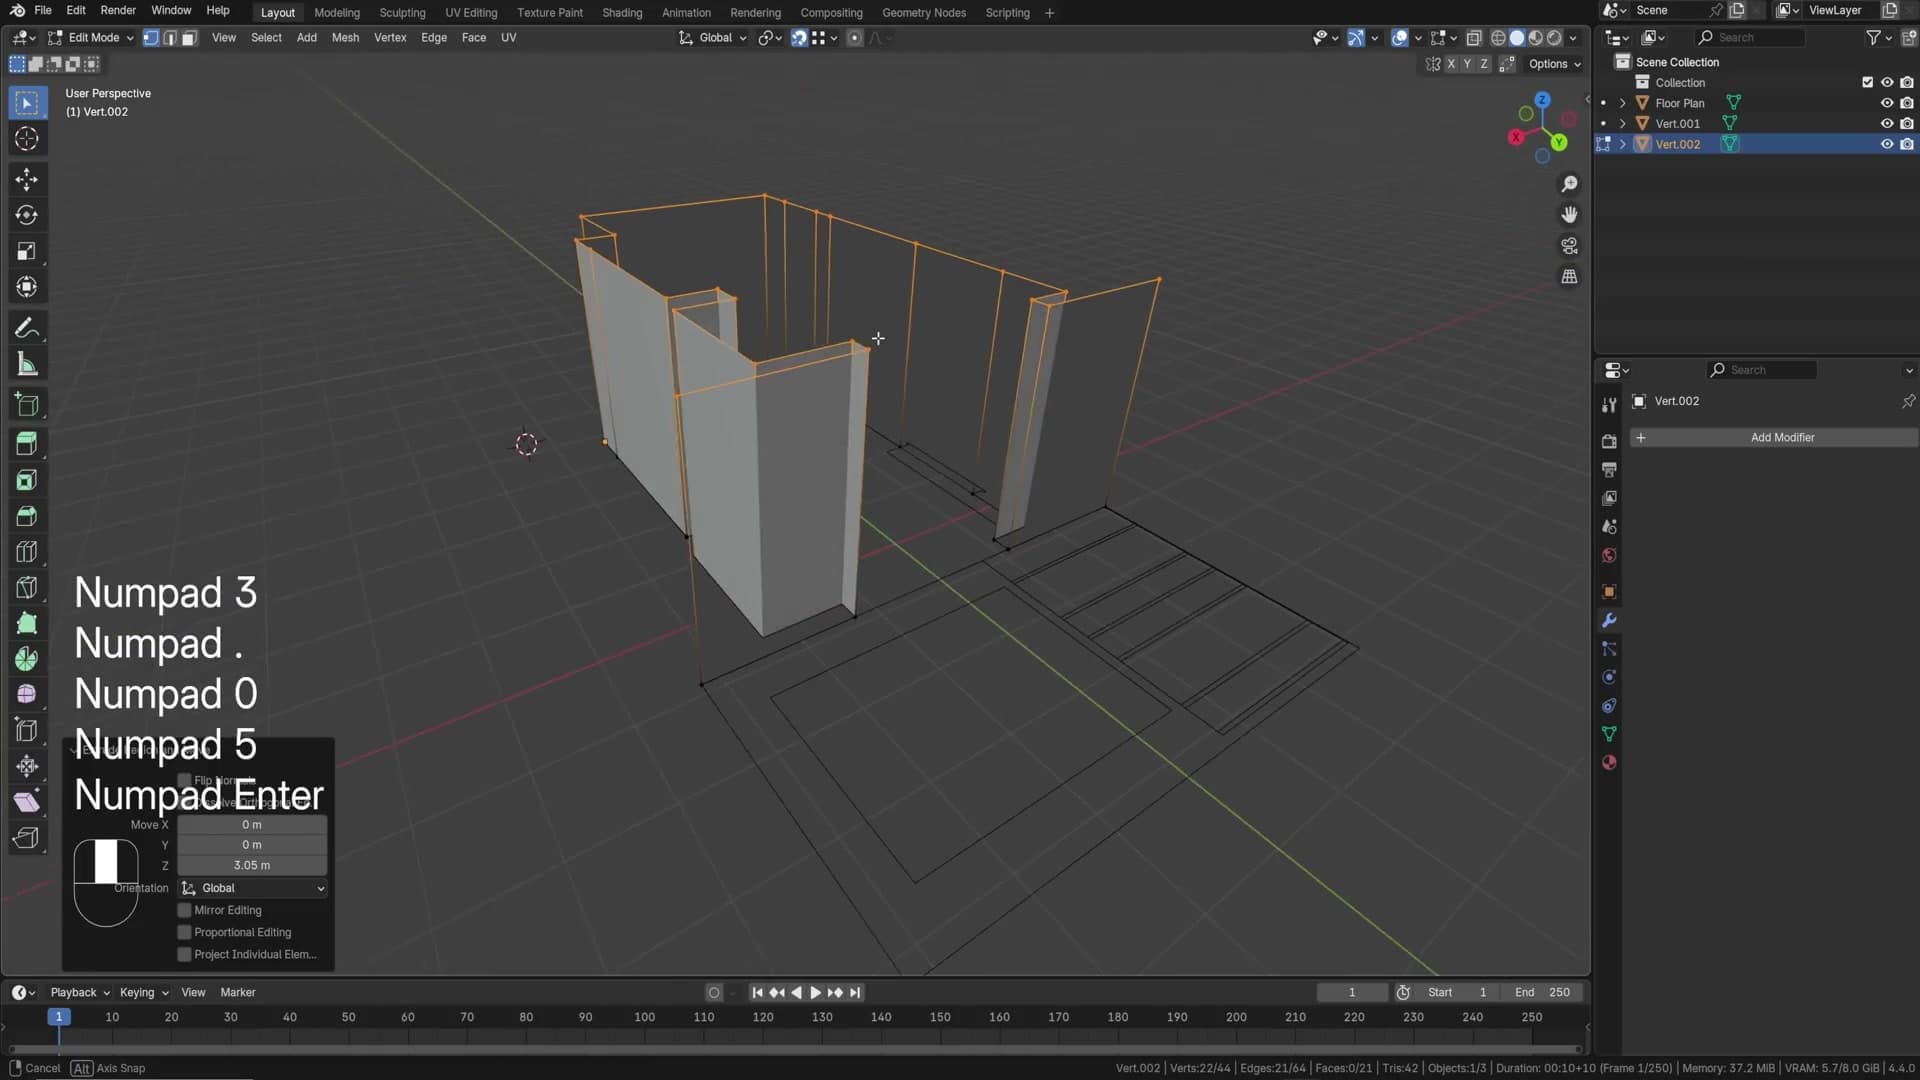
Task: Expand Floor Plan in outliner
Action: [x=1622, y=103]
